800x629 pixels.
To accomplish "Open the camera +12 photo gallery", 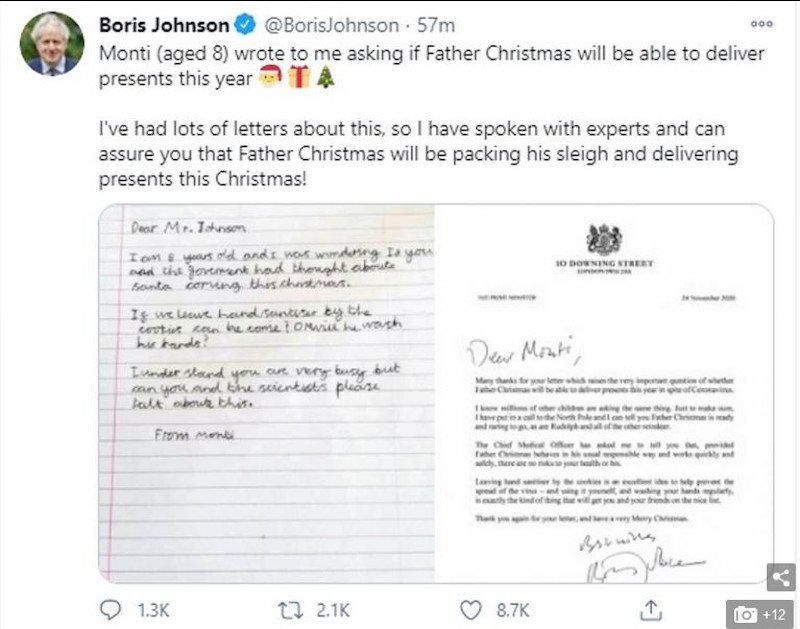I will 761,613.
